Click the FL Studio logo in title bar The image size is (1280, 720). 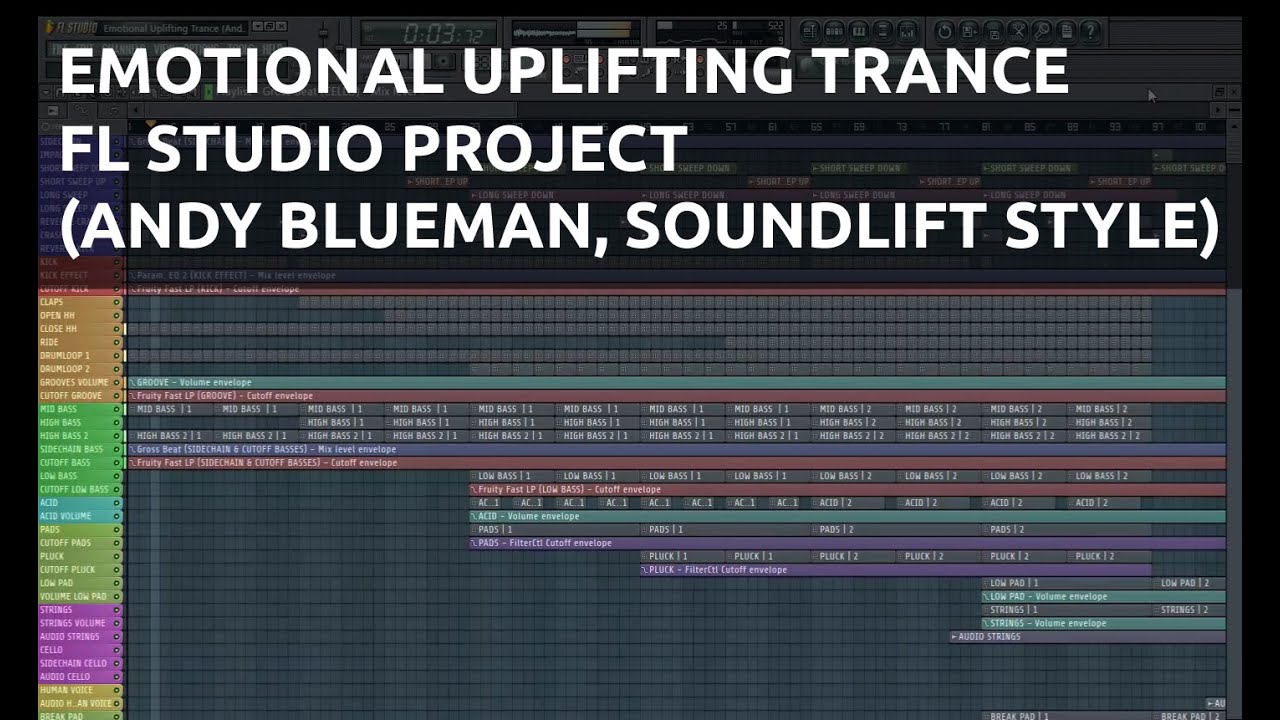click(x=70, y=27)
